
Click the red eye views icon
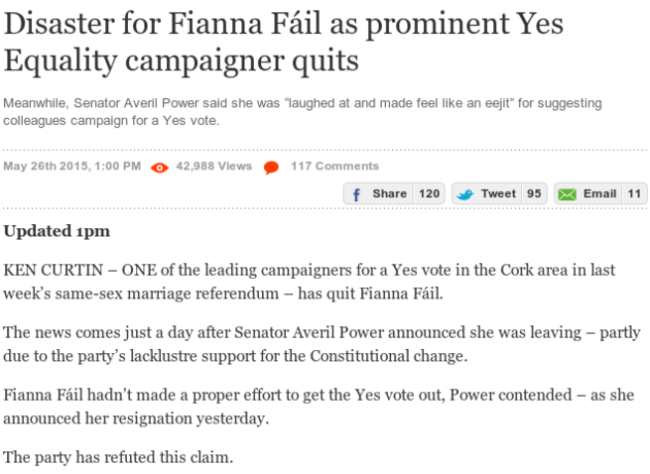click(x=160, y=167)
